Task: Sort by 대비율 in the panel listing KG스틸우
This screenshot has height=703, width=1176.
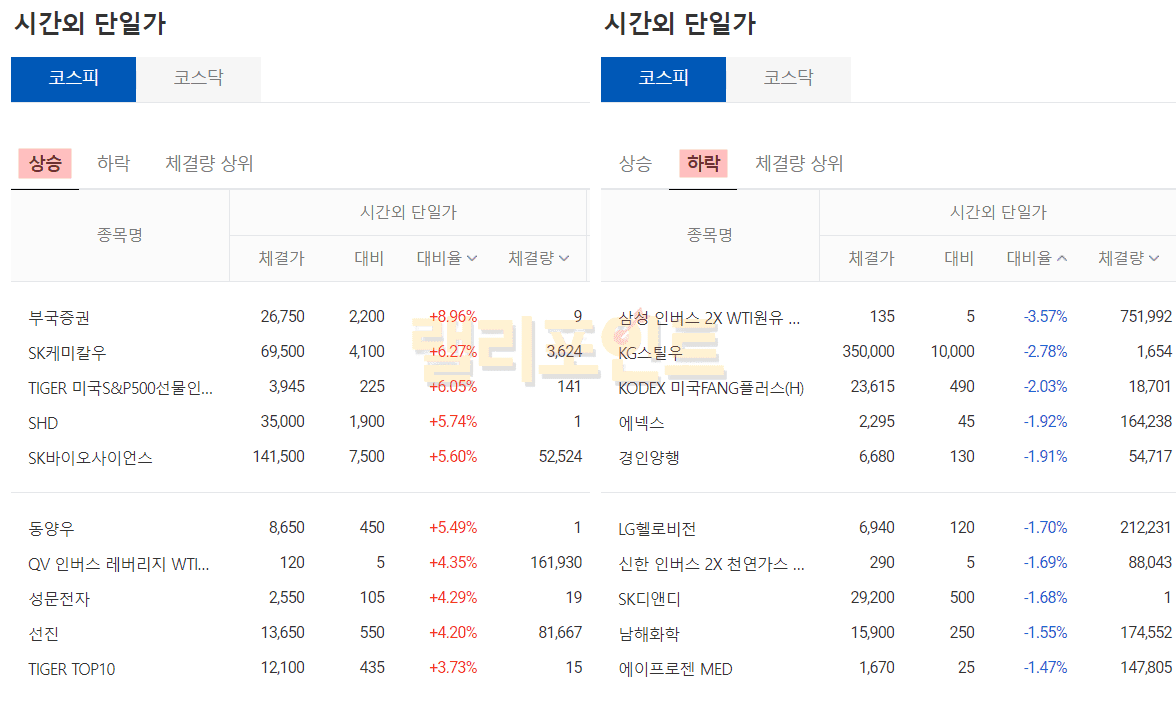Action: tap(1037, 258)
